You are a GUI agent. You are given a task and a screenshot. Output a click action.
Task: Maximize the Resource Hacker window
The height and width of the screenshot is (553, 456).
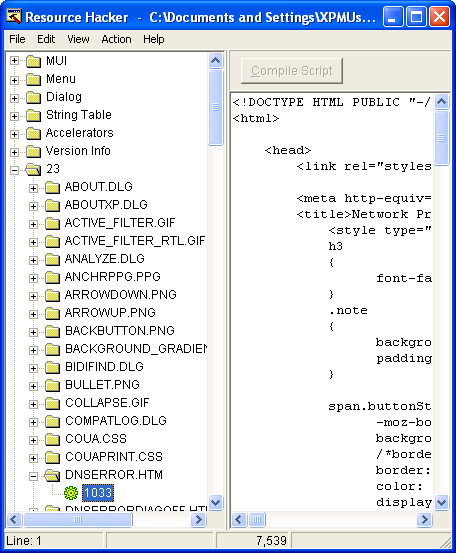[416, 17]
